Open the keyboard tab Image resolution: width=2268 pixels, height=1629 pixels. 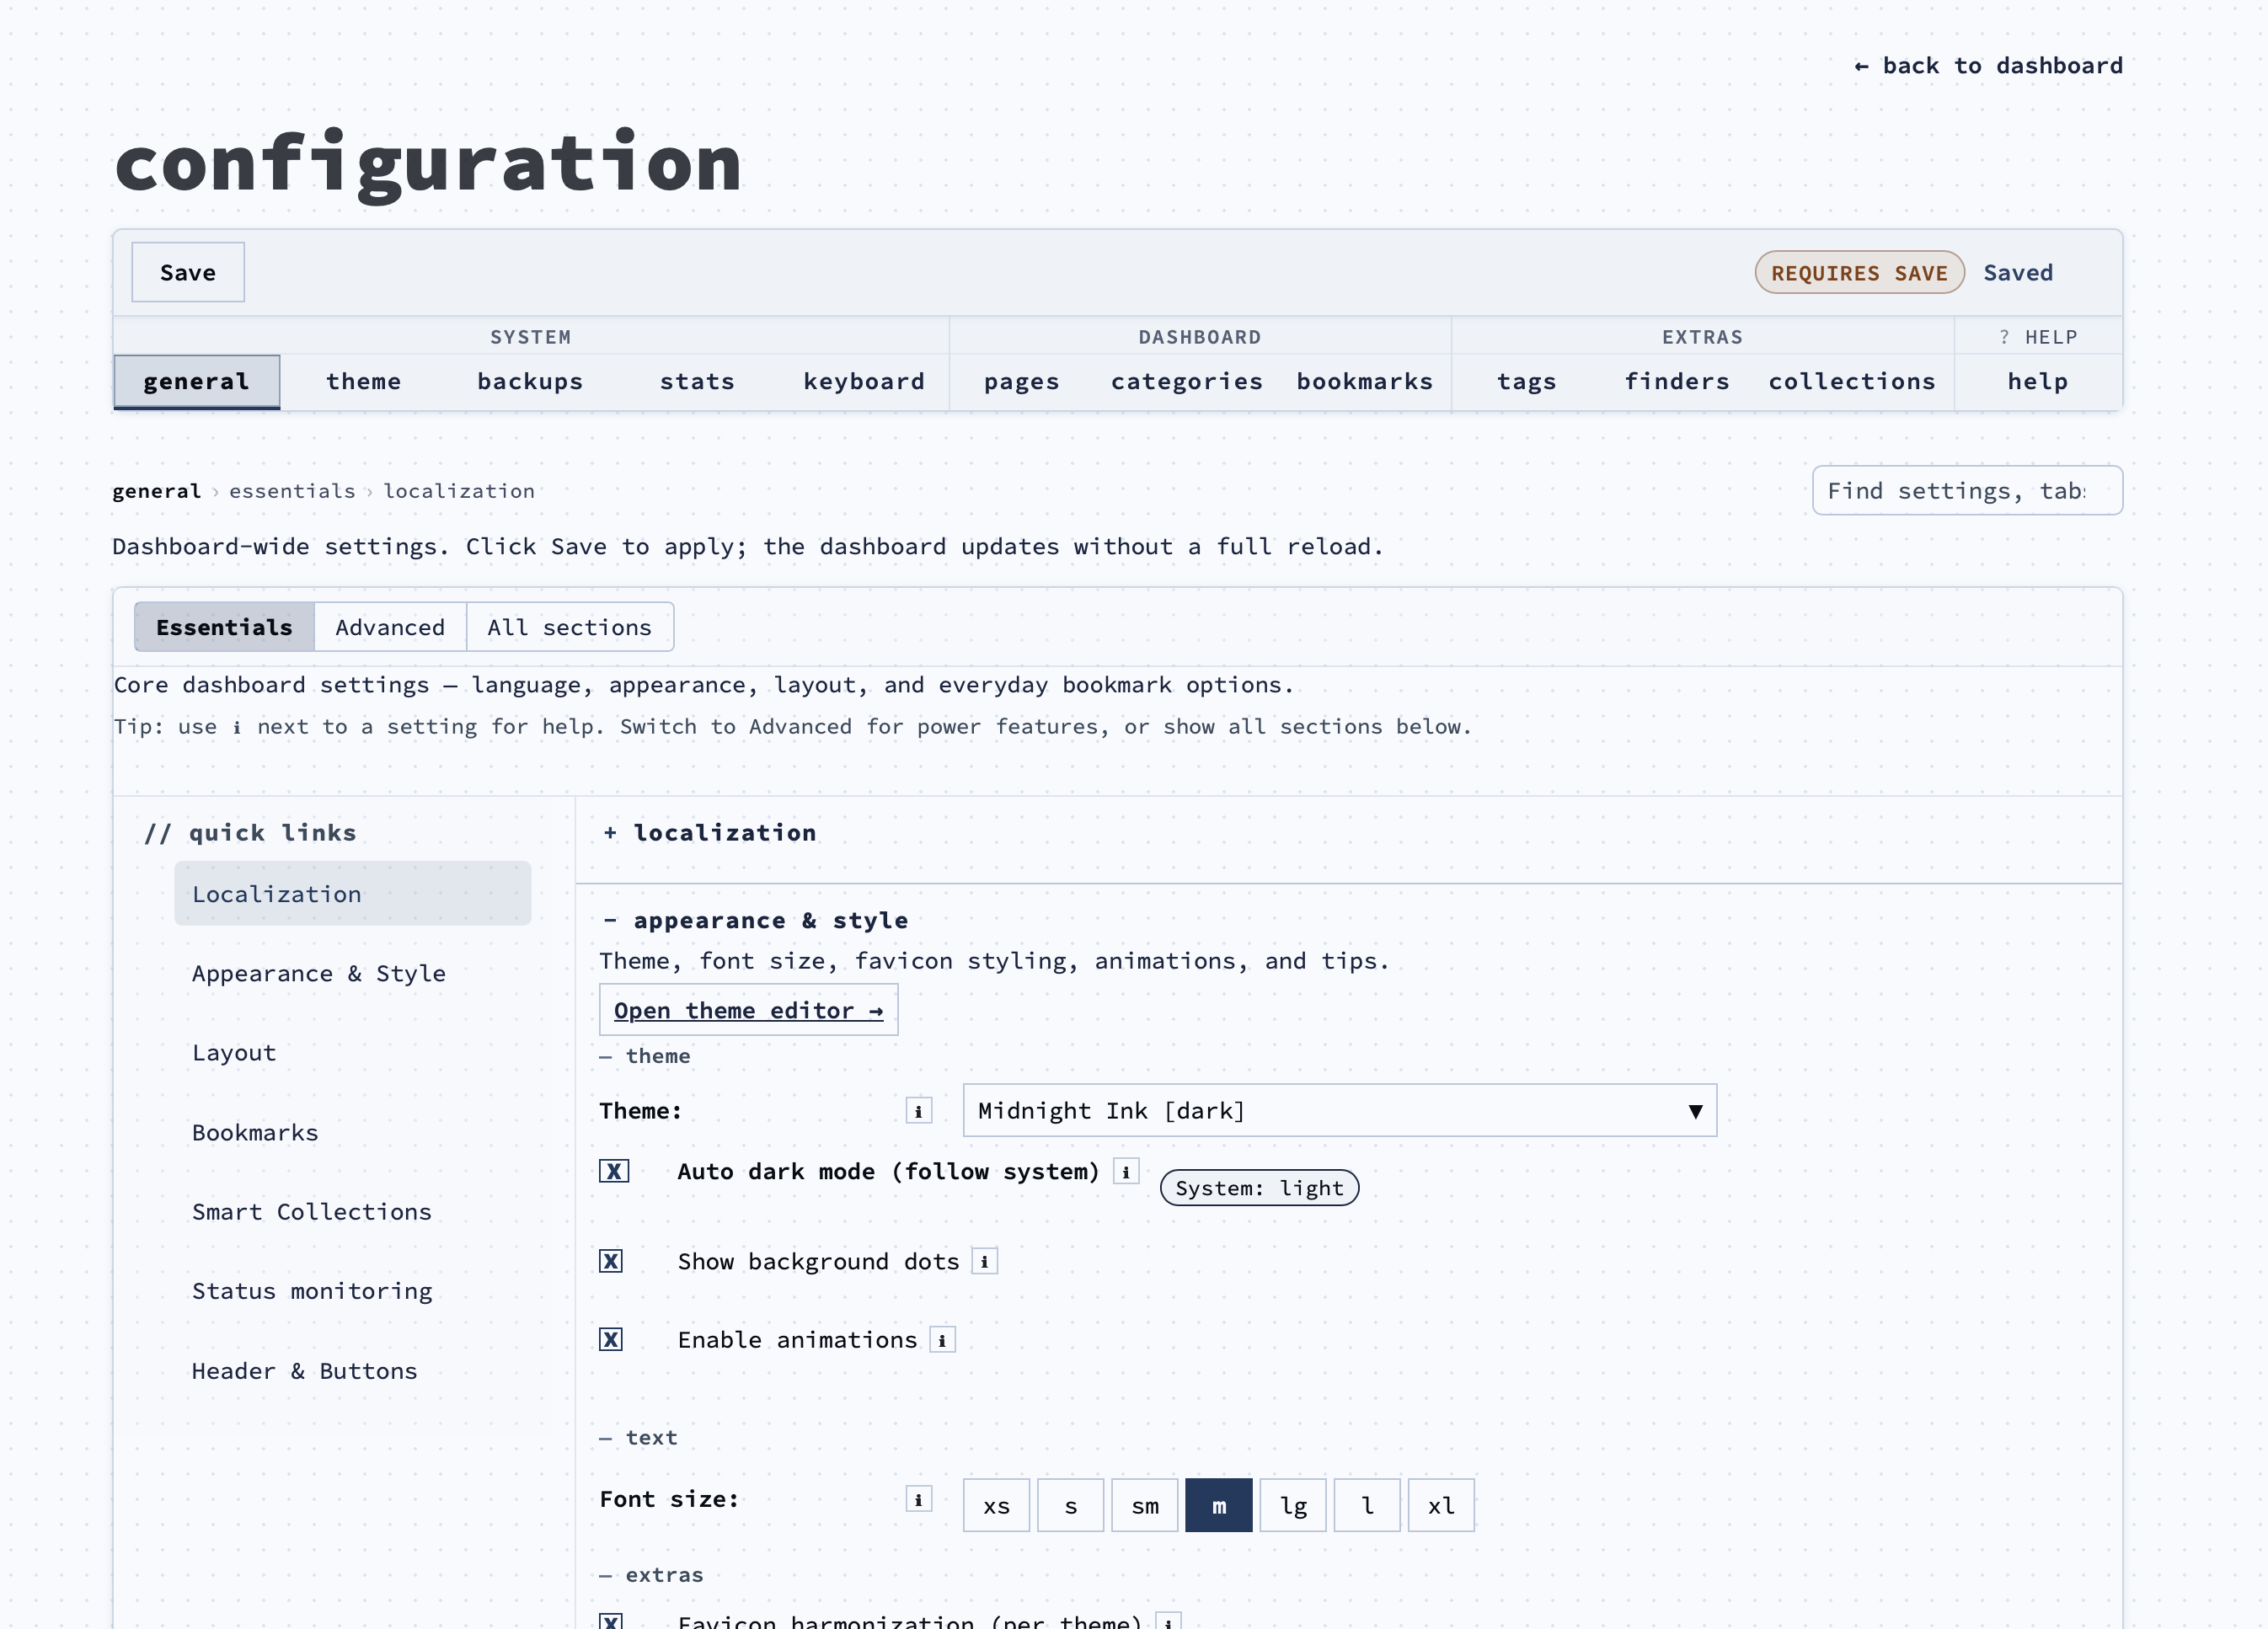[864, 382]
